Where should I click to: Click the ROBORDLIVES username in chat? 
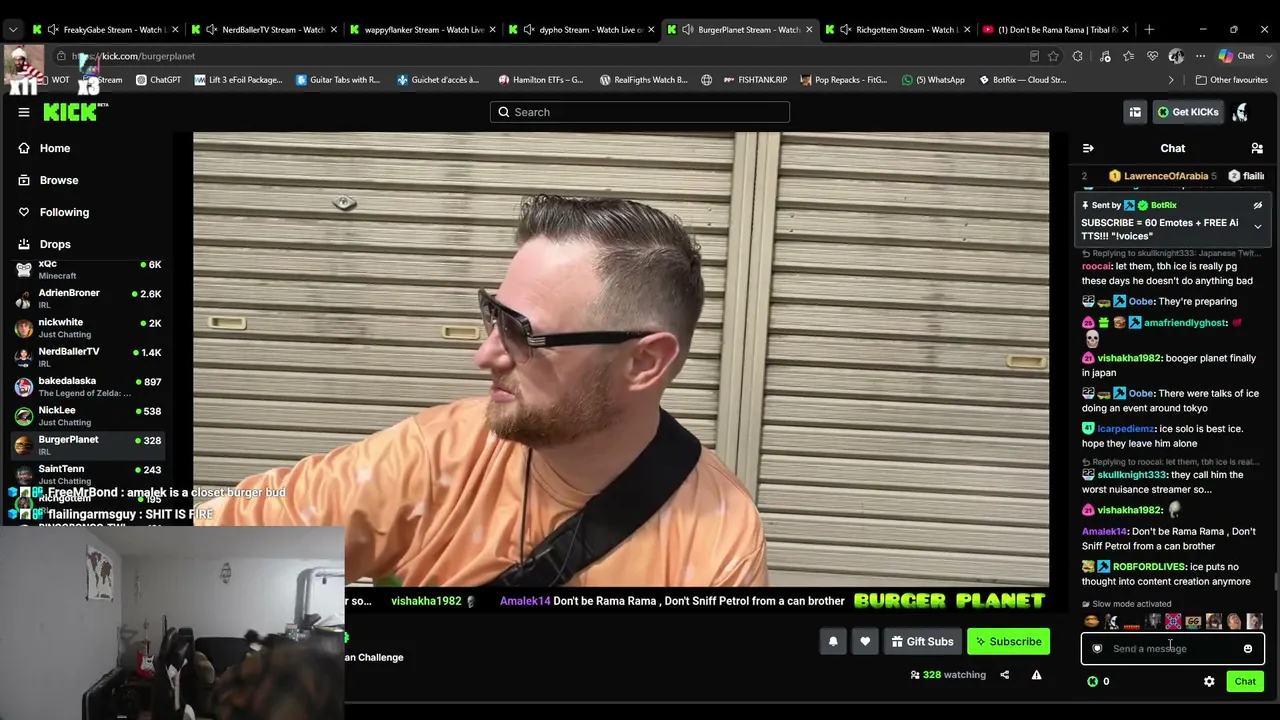pyautogui.click(x=1149, y=567)
